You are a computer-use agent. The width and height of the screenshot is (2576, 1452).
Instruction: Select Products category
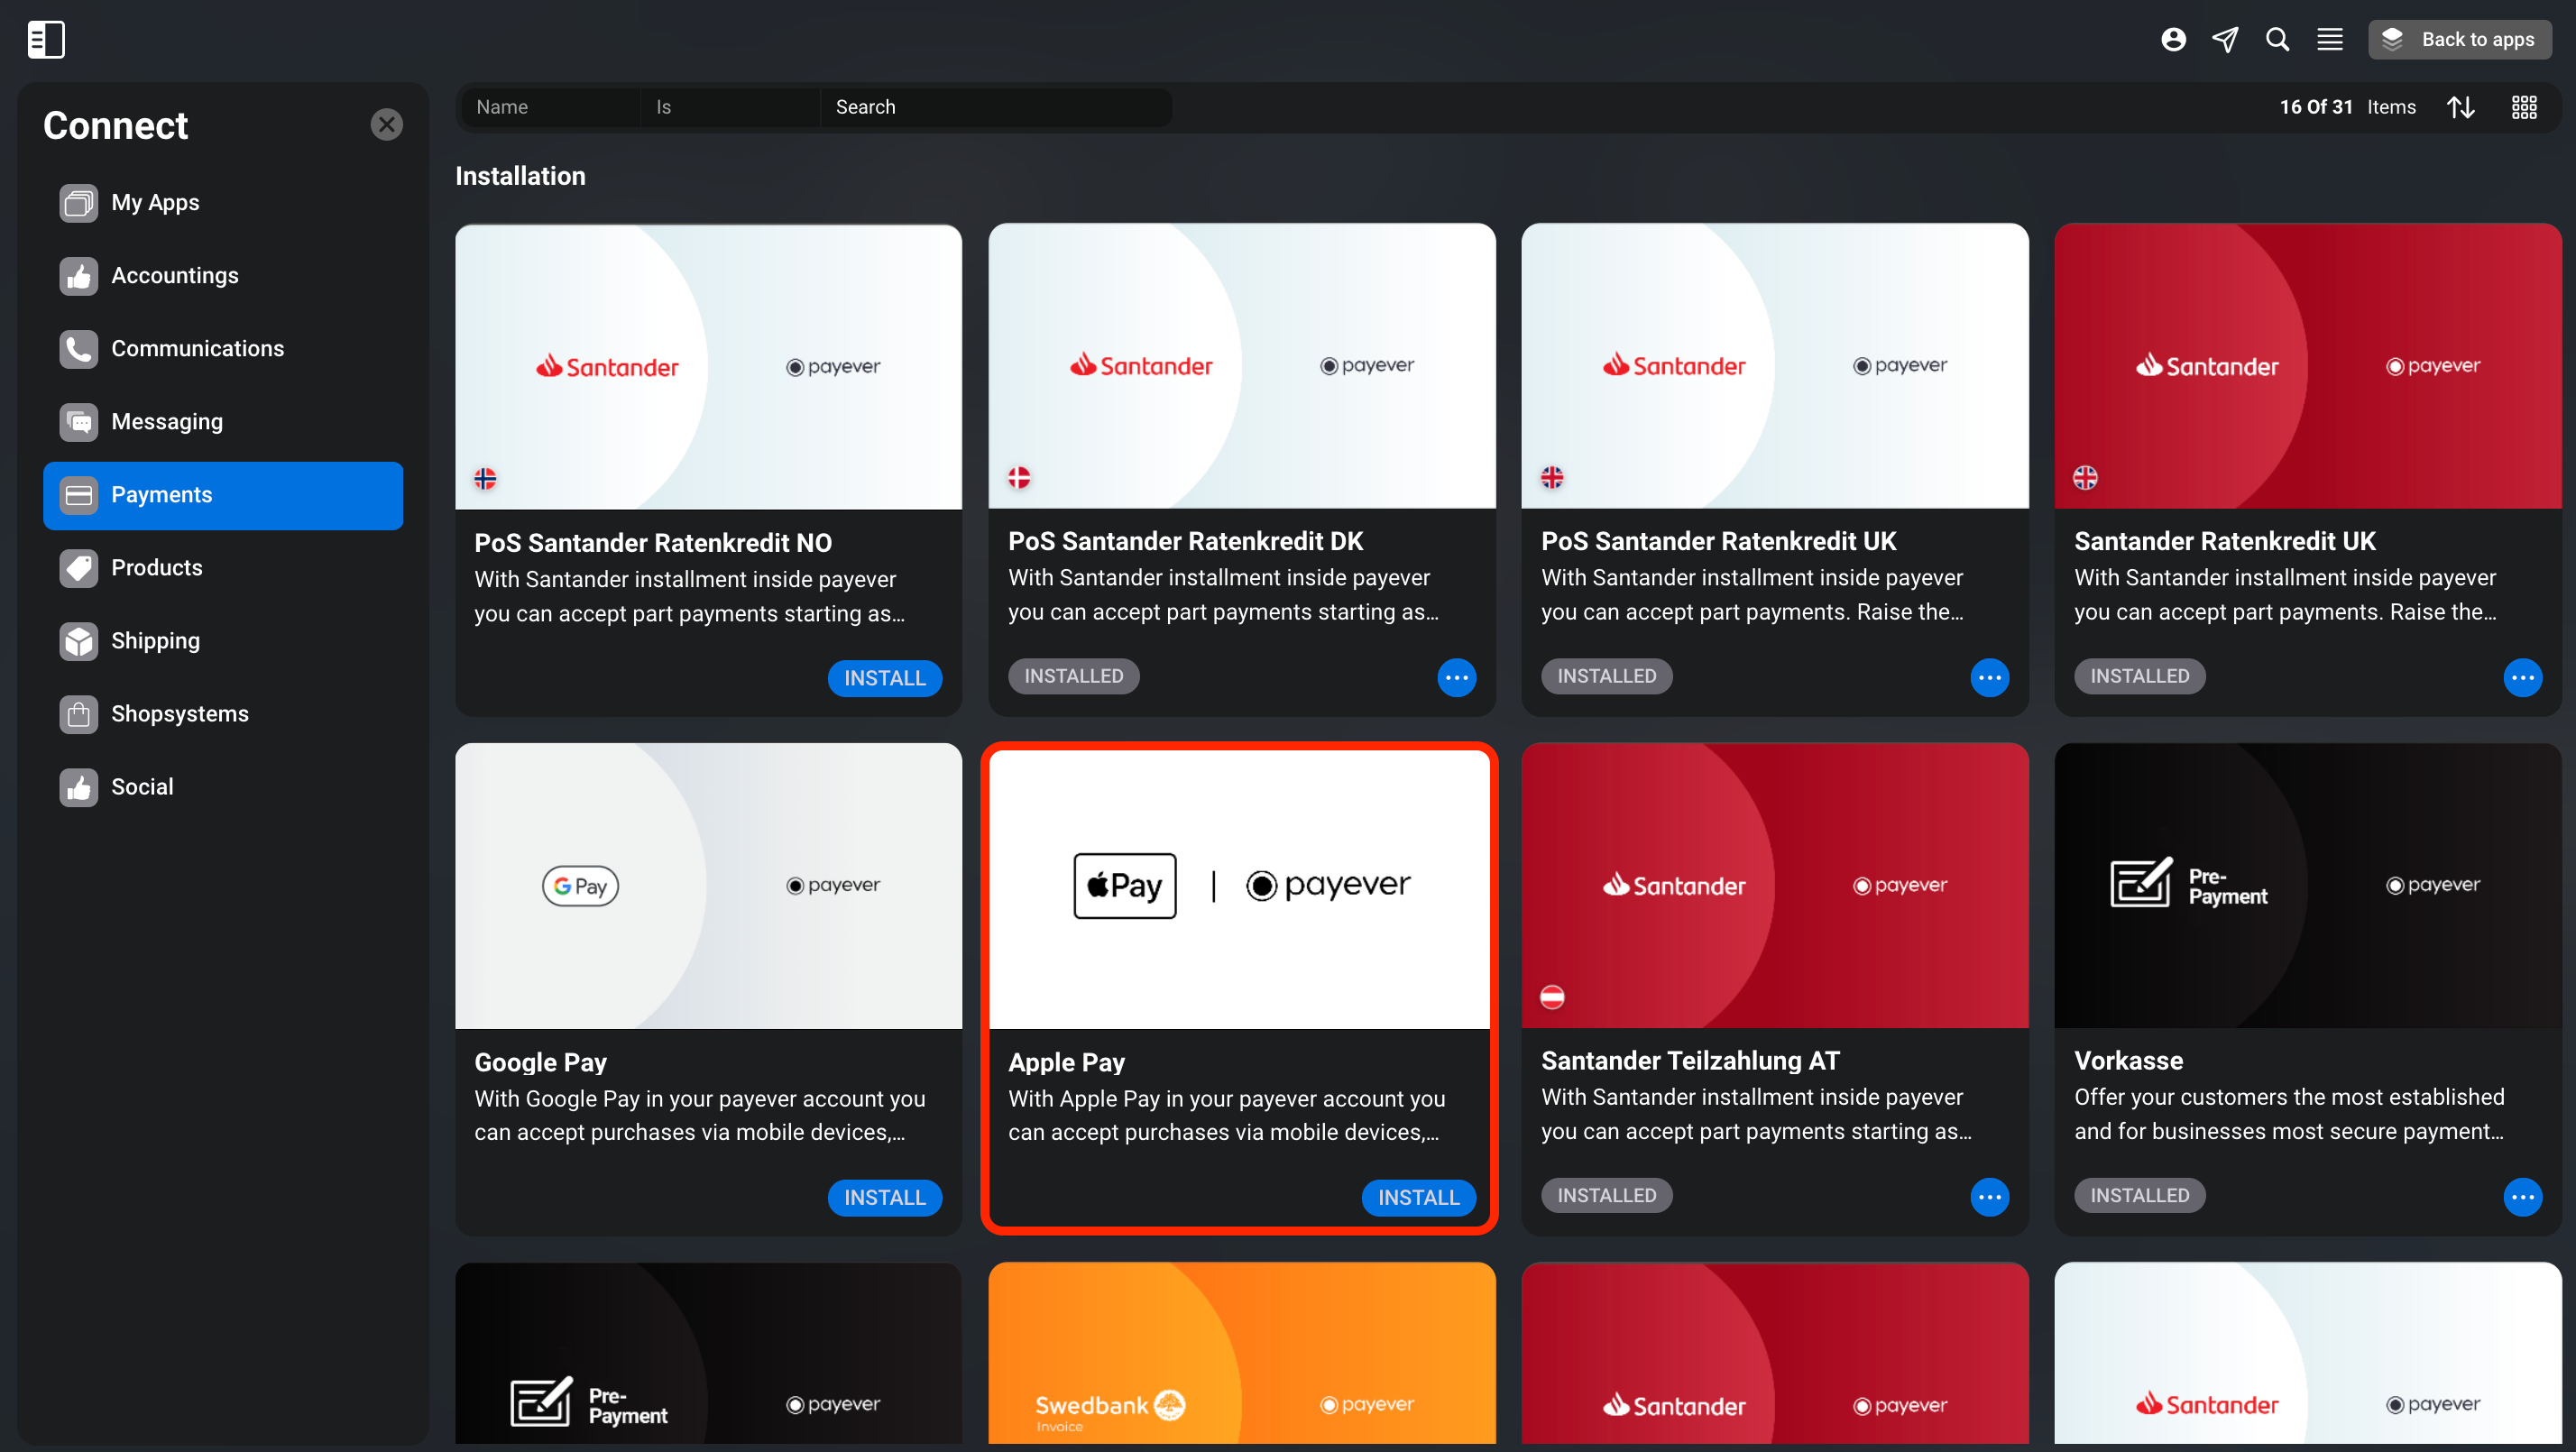coord(223,568)
